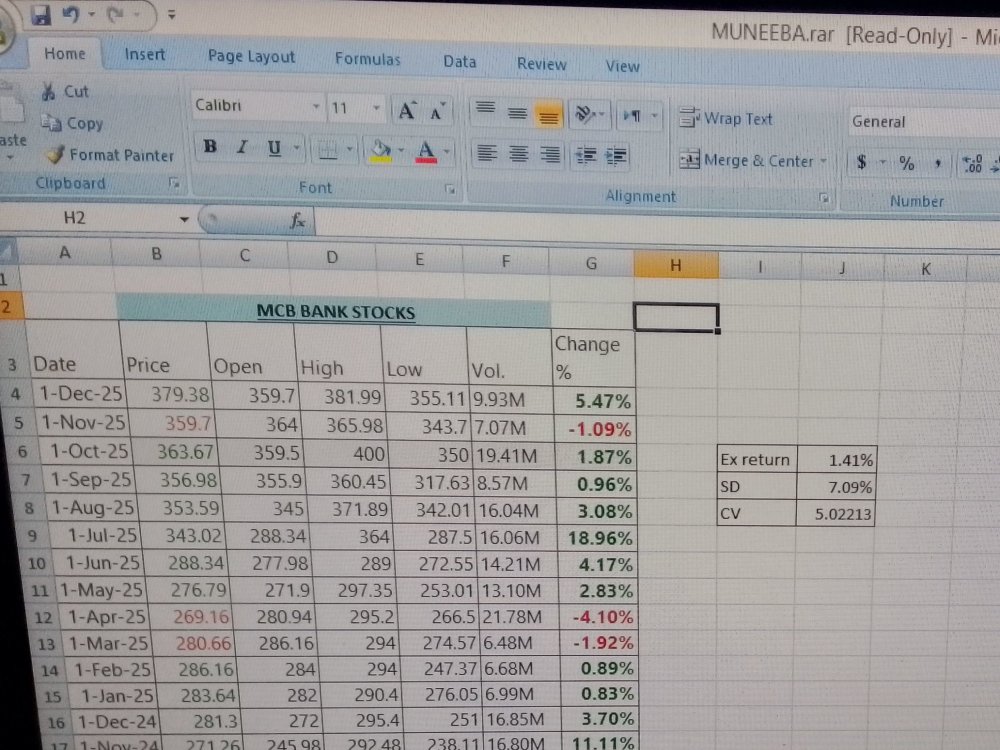Image resolution: width=1000 pixels, height=750 pixels.
Task: Toggle the highlighted Bottom Align icon
Action: point(548,115)
